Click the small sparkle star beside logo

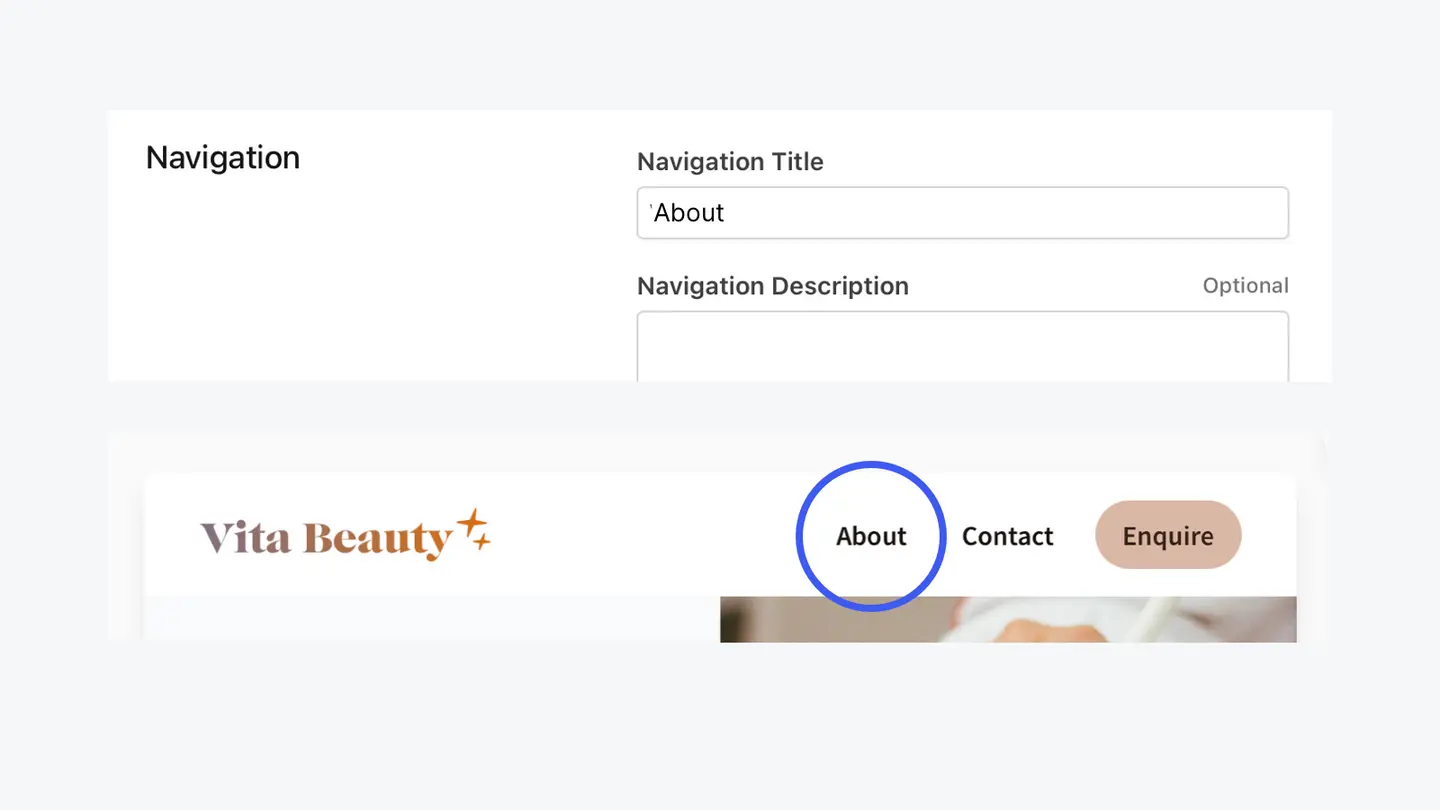click(482, 543)
